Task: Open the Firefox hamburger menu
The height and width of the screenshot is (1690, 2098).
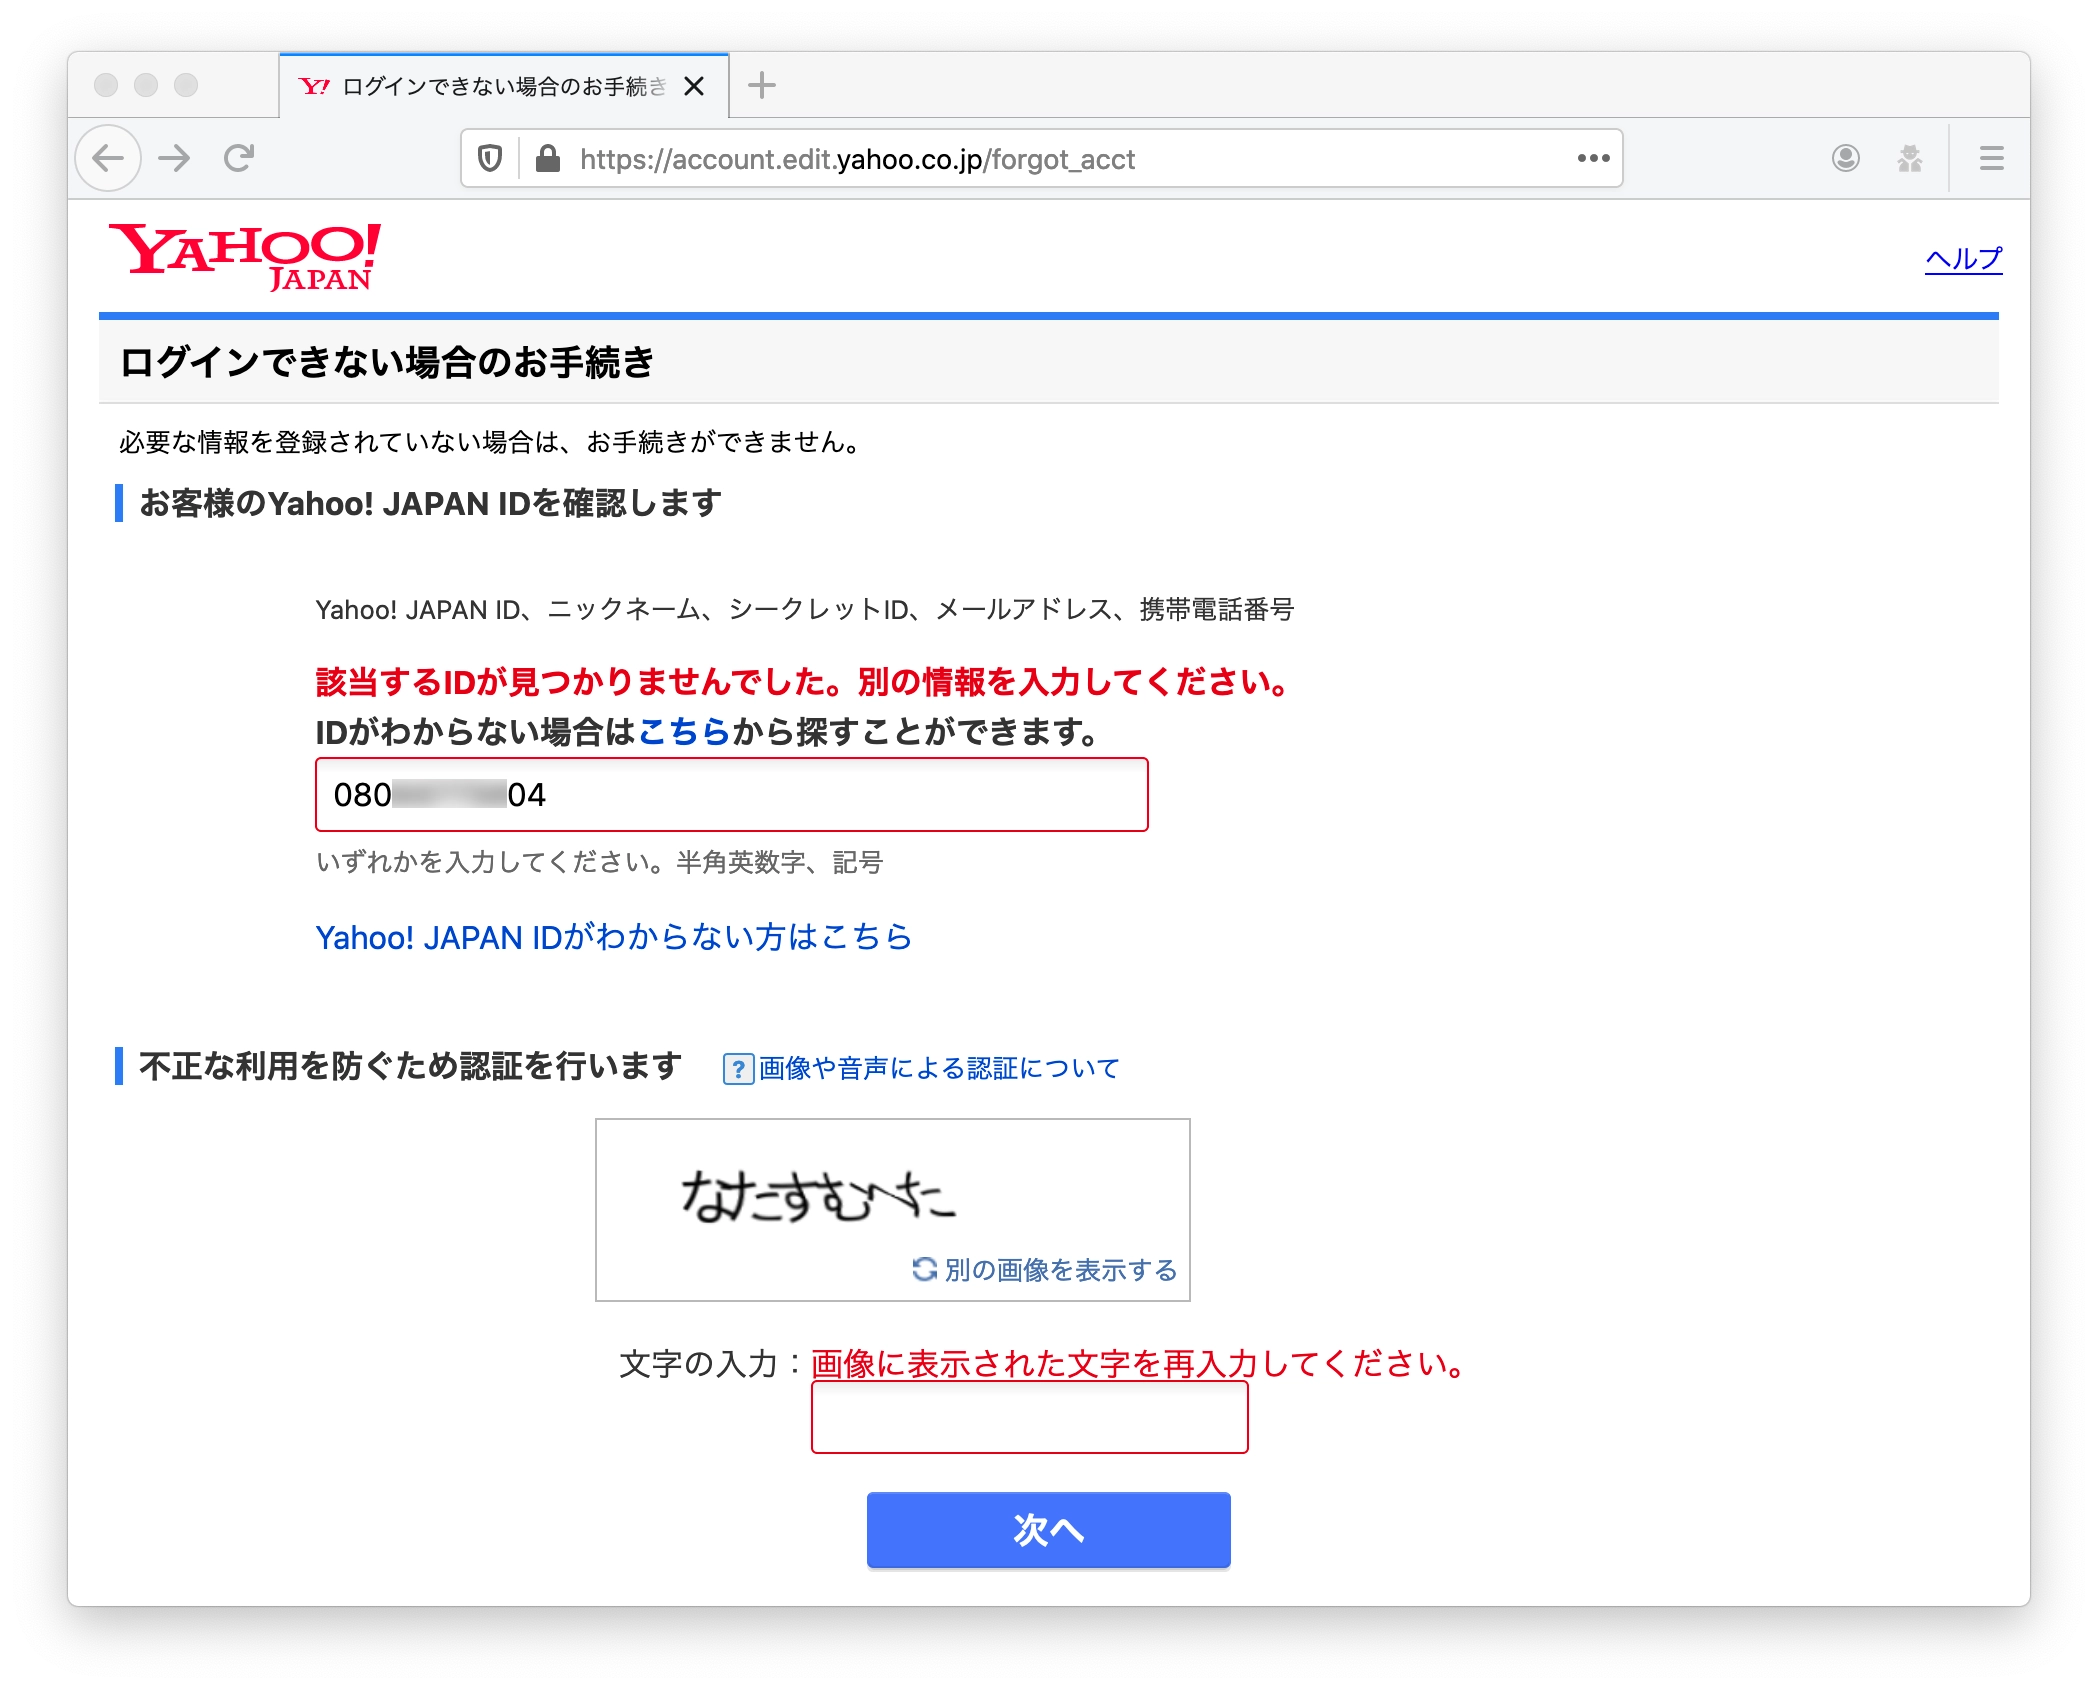Action: [x=1991, y=158]
